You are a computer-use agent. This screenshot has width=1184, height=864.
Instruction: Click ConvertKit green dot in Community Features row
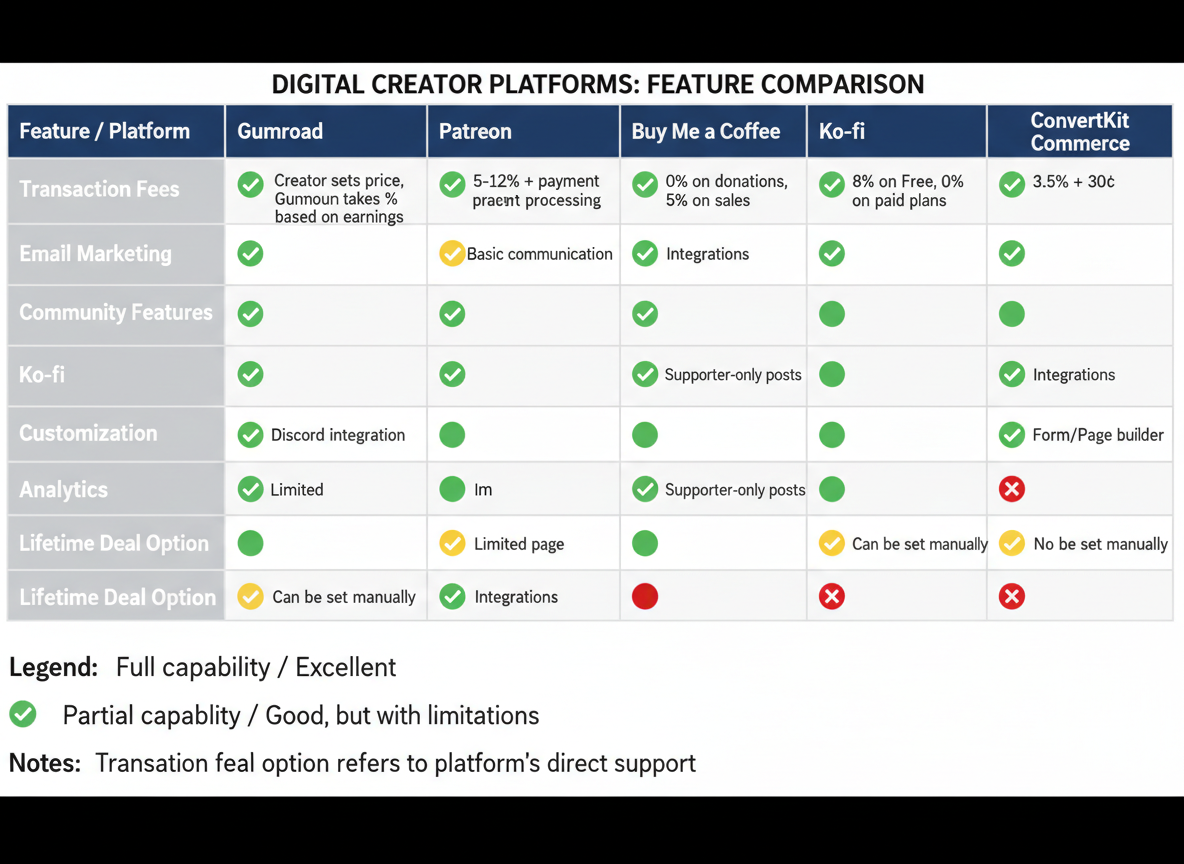(x=1012, y=313)
